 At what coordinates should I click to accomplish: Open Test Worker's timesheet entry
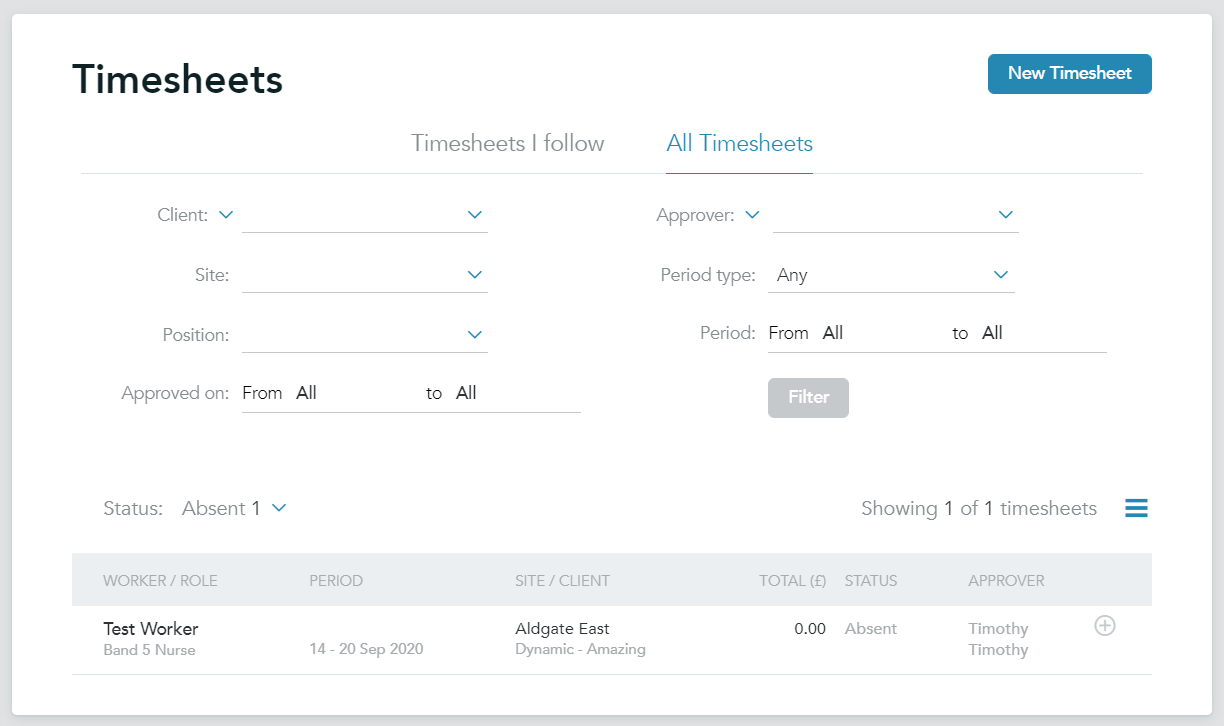pos(150,628)
